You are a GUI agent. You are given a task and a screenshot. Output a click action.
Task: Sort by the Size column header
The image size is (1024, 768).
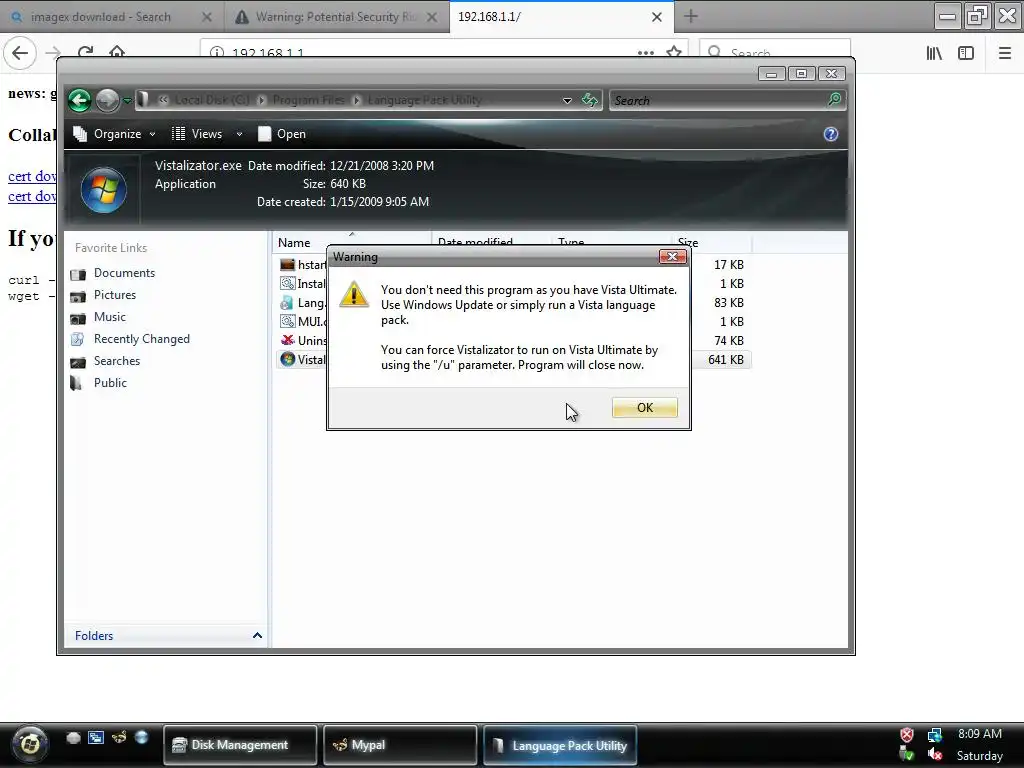[x=688, y=243]
